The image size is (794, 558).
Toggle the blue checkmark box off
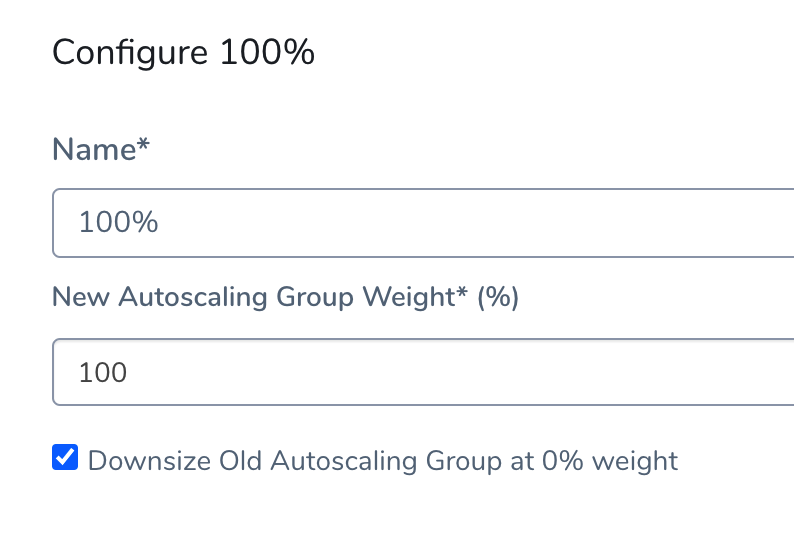click(x=65, y=457)
